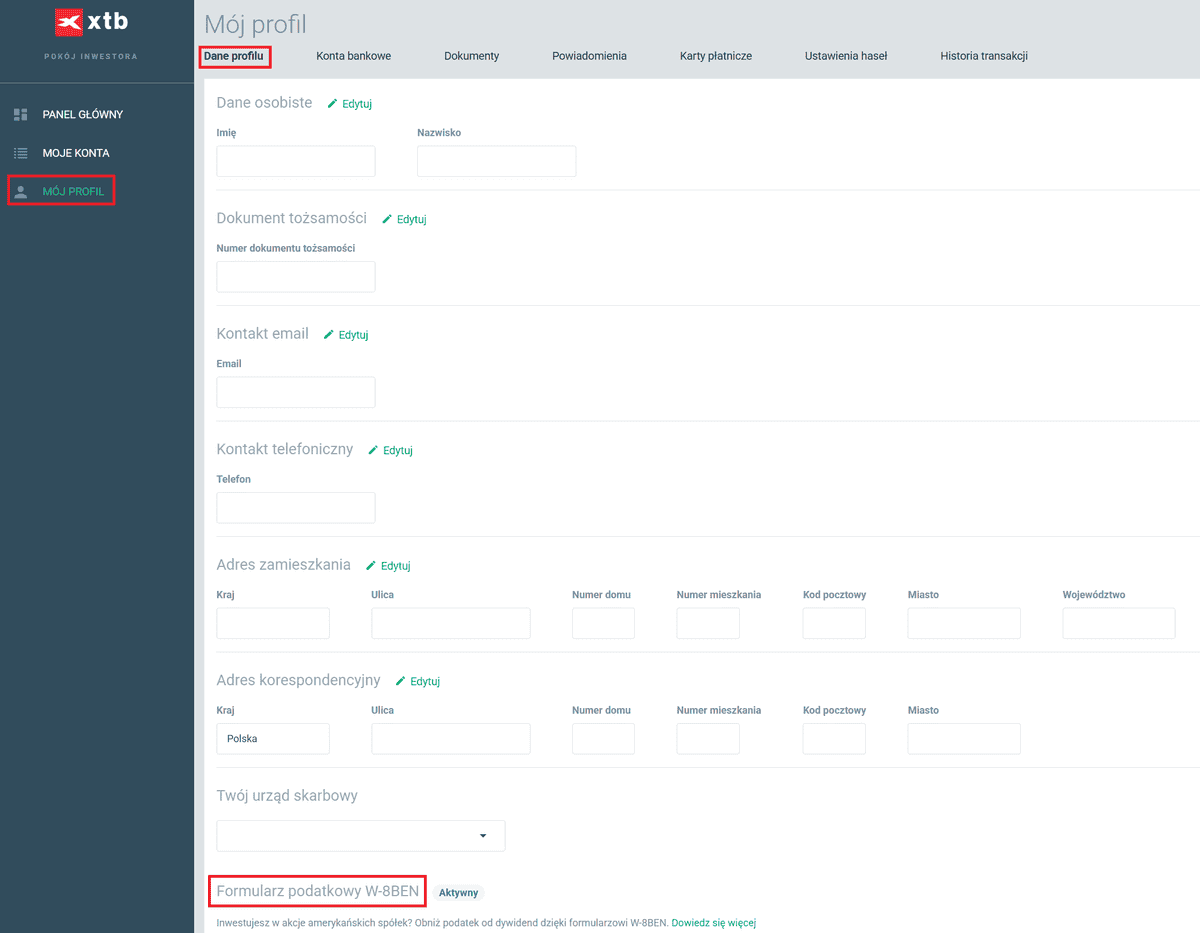The image size is (1200, 933).
Task: Click pencil icon beside Dane osobiste
Action: pyautogui.click(x=333, y=104)
